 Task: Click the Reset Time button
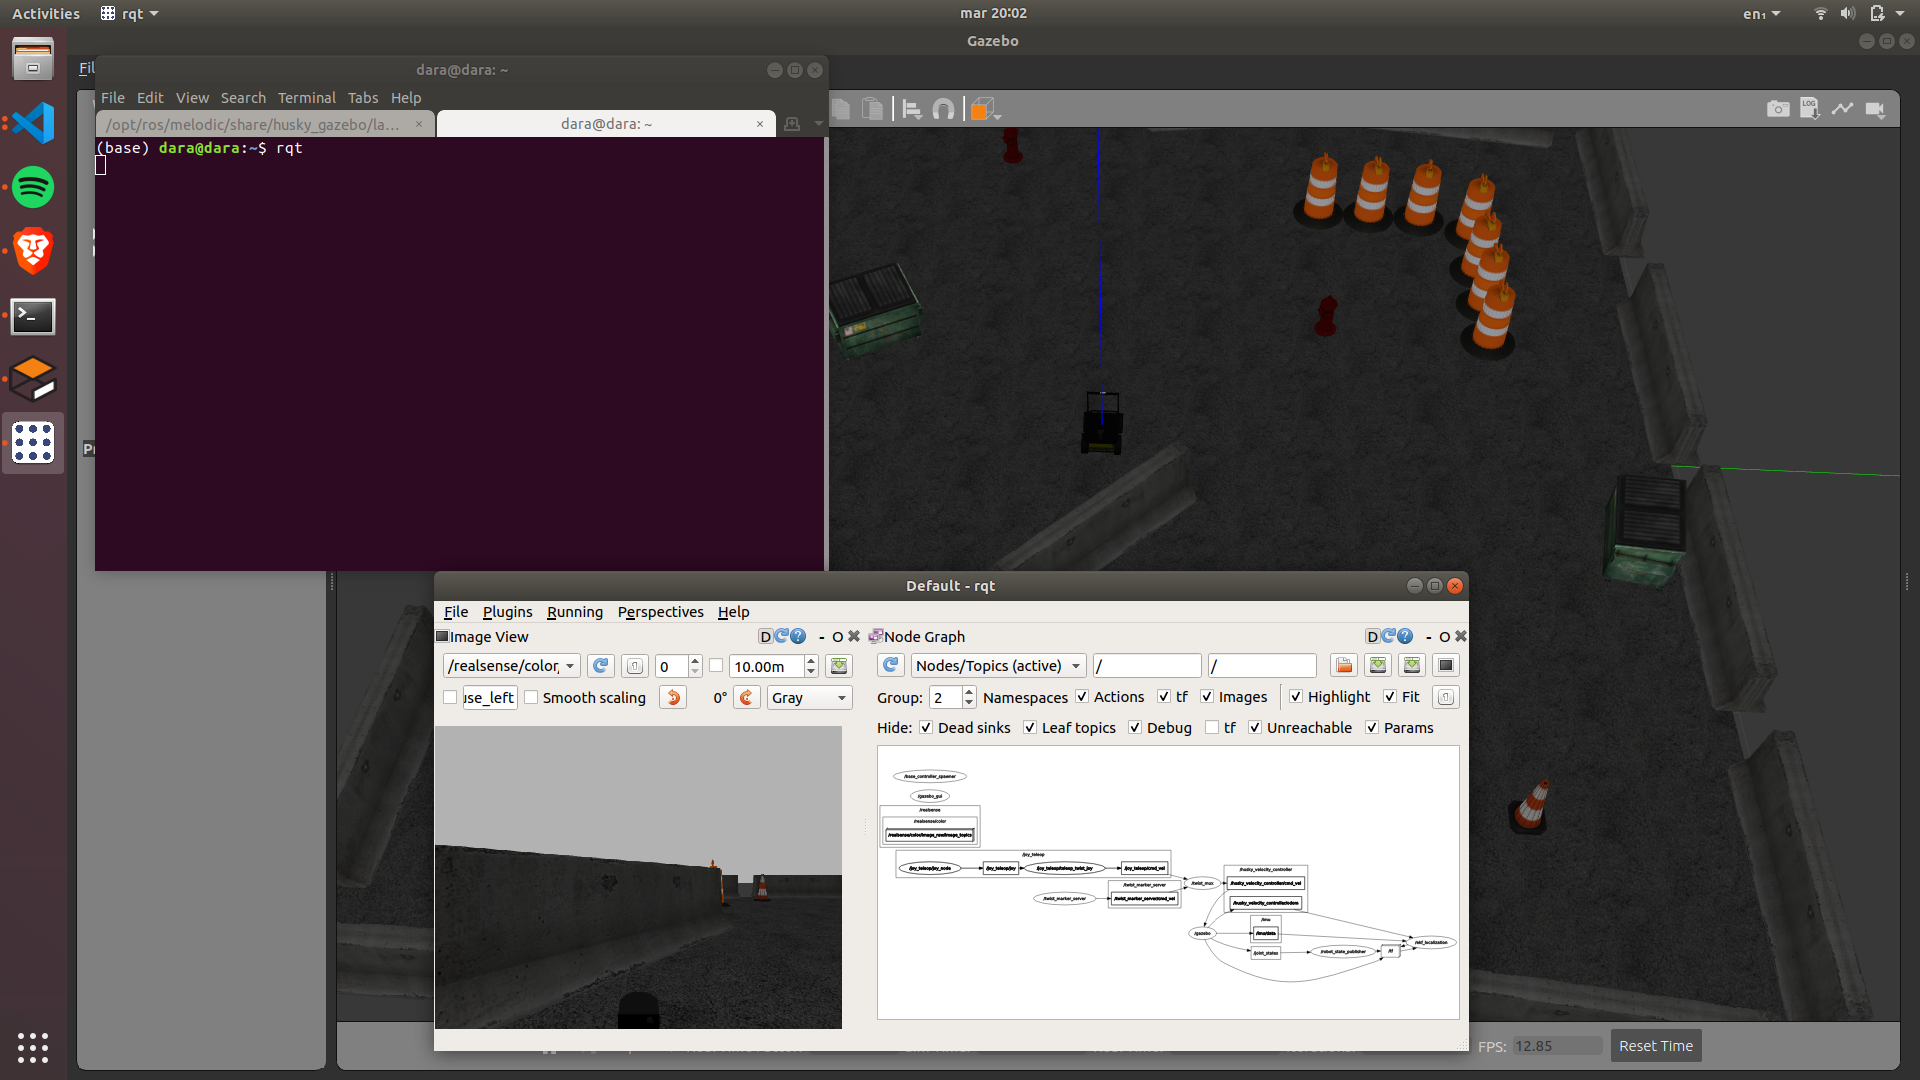(1655, 1046)
